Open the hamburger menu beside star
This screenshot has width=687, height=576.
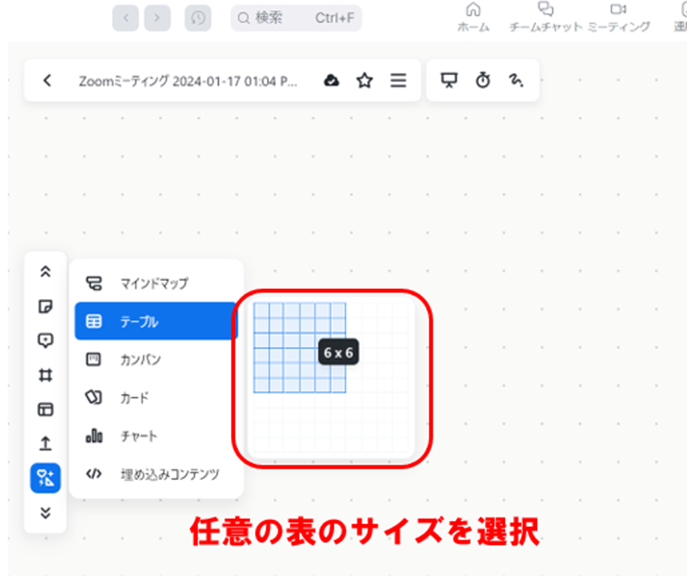pyautogui.click(x=398, y=81)
